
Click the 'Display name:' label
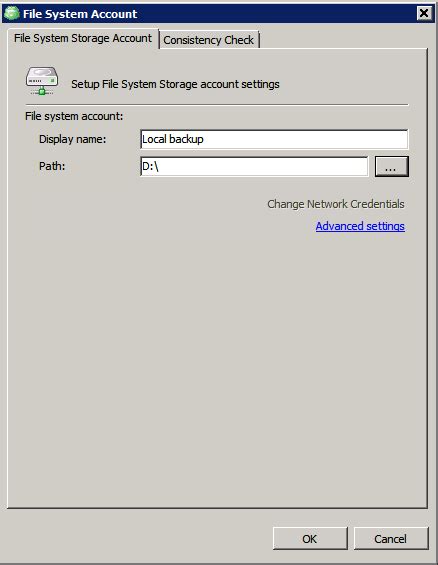pyautogui.click(x=72, y=139)
